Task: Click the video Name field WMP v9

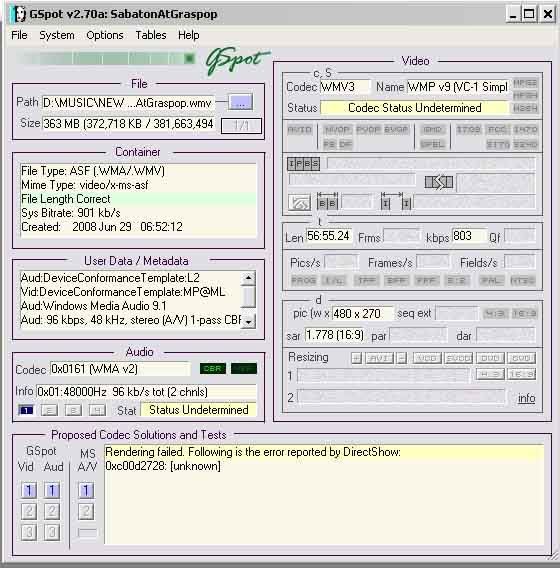Action: click(458, 87)
